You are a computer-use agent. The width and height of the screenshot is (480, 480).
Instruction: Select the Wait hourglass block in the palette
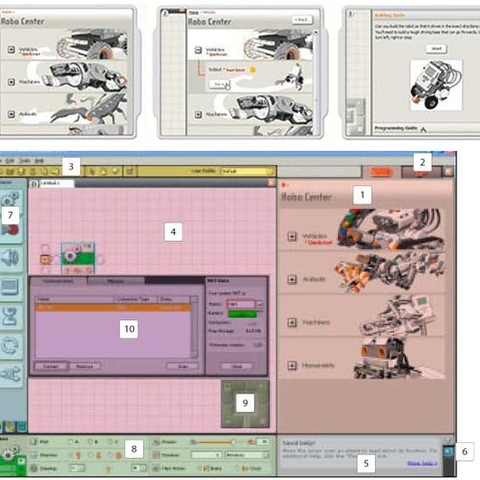[11, 316]
